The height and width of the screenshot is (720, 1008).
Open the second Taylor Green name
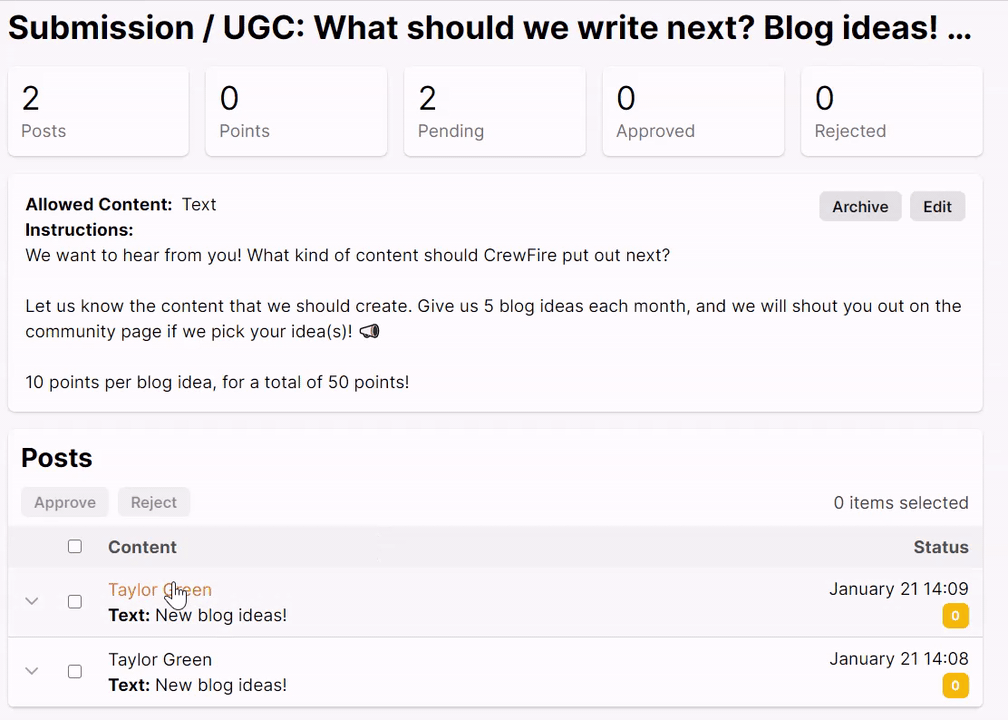pyautogui.click(x=160, y=660)
